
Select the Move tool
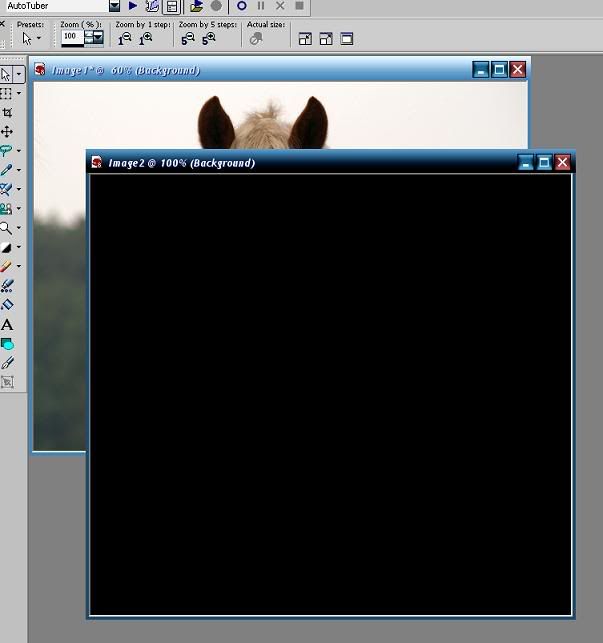[7, 132]
